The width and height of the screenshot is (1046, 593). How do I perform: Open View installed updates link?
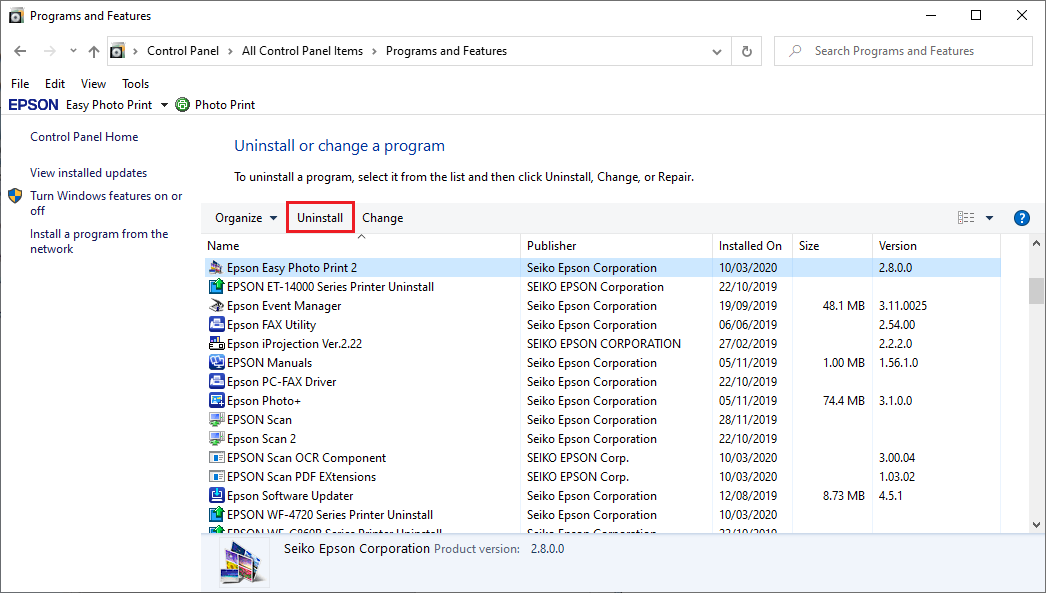click(x=88, y=173)
